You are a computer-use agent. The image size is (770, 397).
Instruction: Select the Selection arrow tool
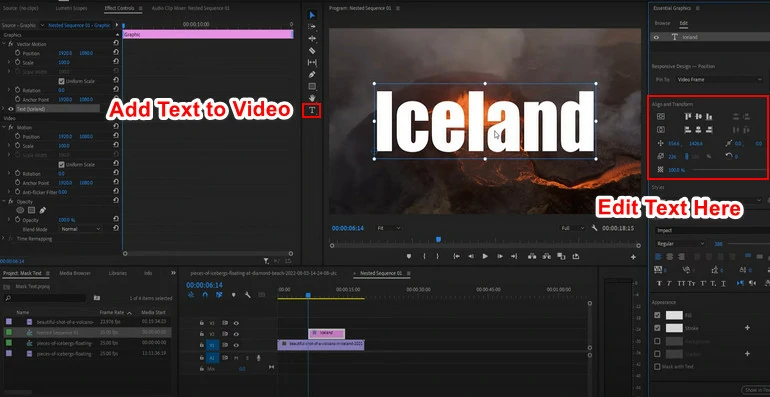[x=312, y=15]
